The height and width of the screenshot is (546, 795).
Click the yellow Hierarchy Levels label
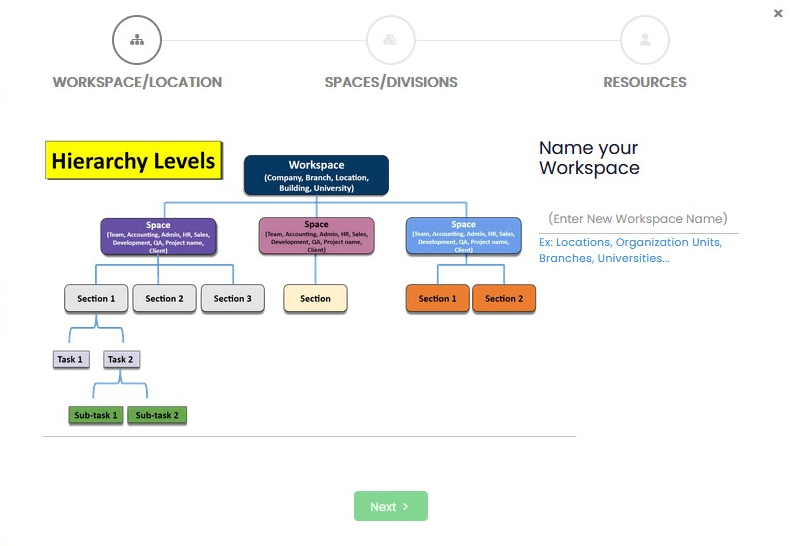[134, 161]
